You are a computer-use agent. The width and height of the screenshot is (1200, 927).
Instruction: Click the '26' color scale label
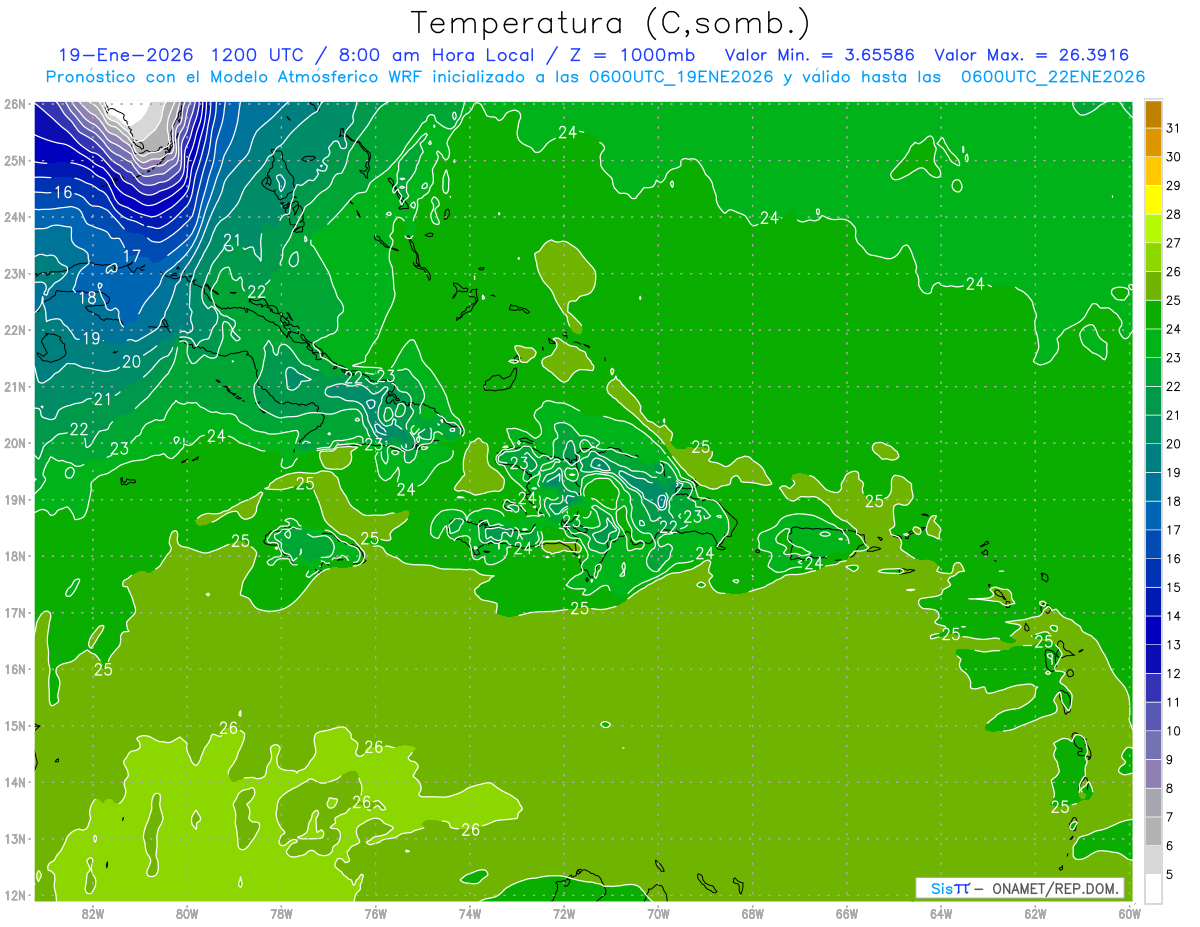(1173, 272)
